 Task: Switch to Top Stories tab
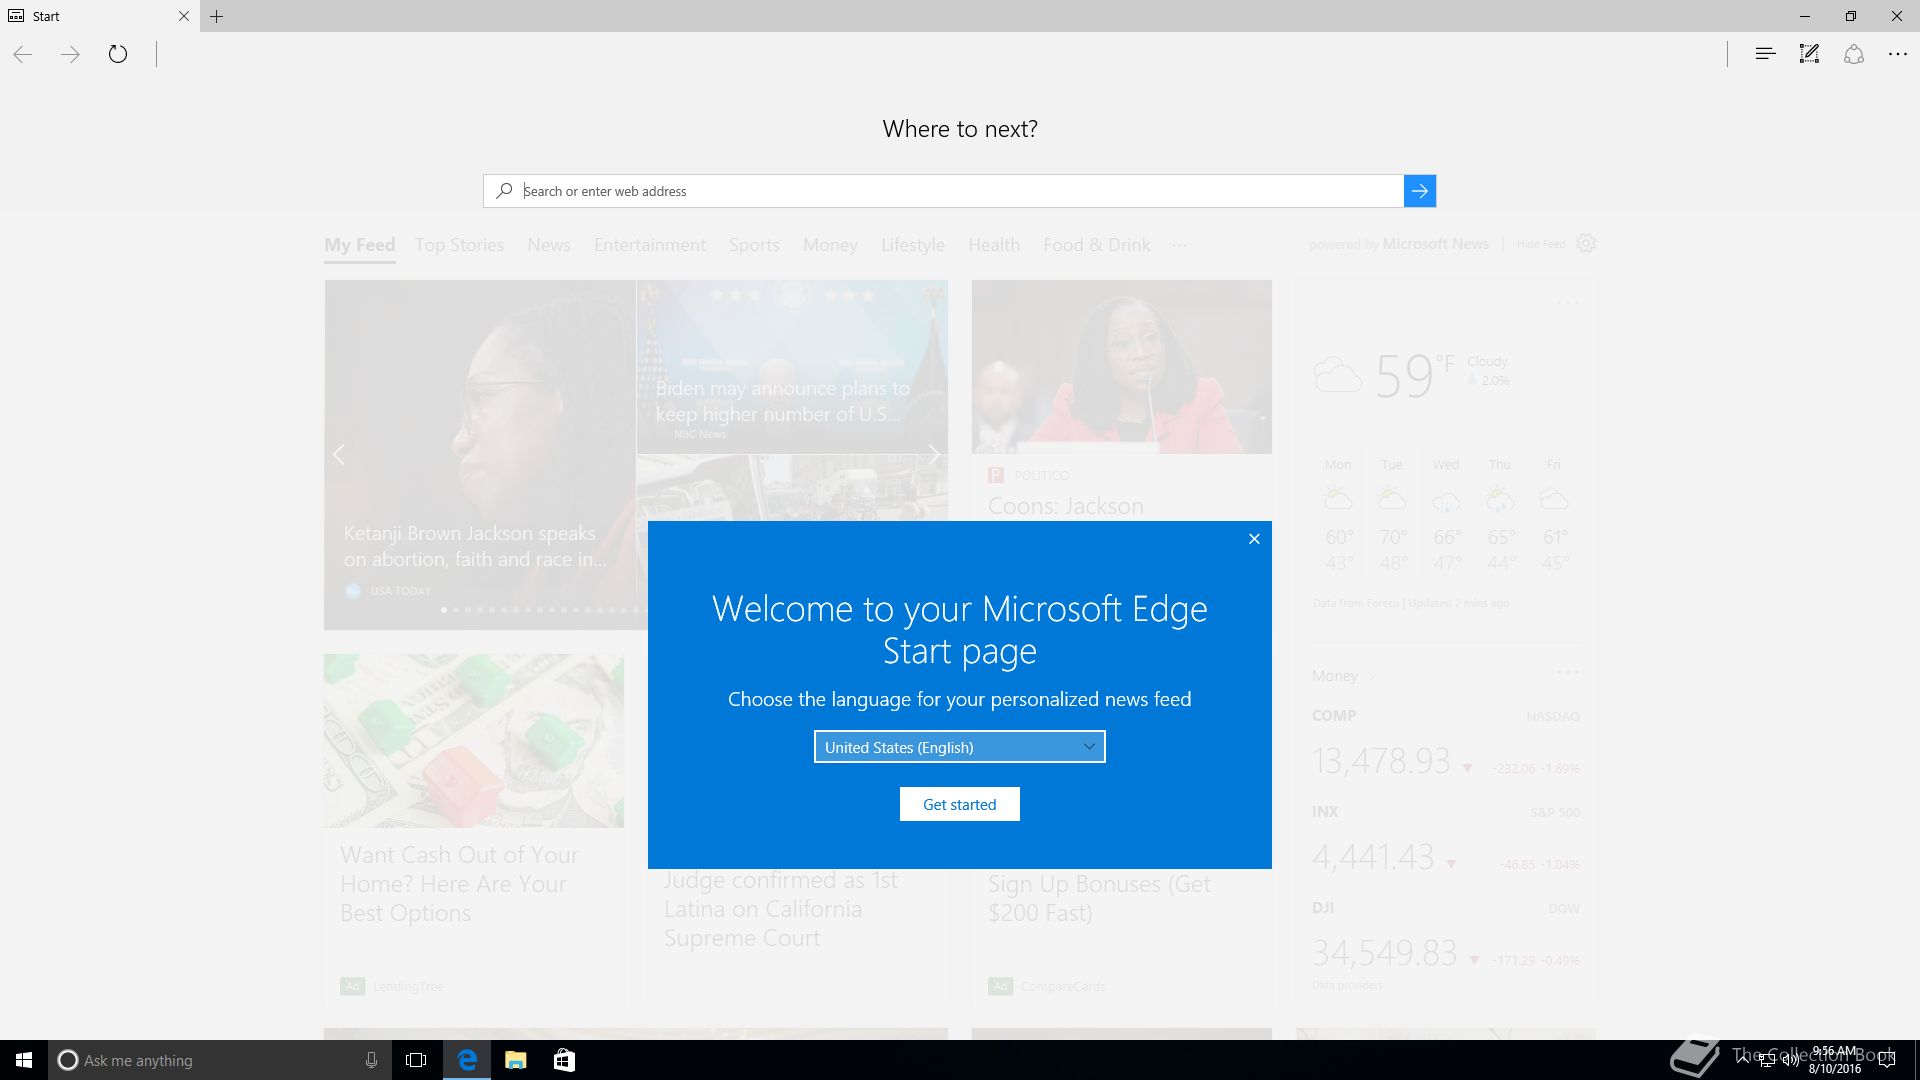click(459, 245)
